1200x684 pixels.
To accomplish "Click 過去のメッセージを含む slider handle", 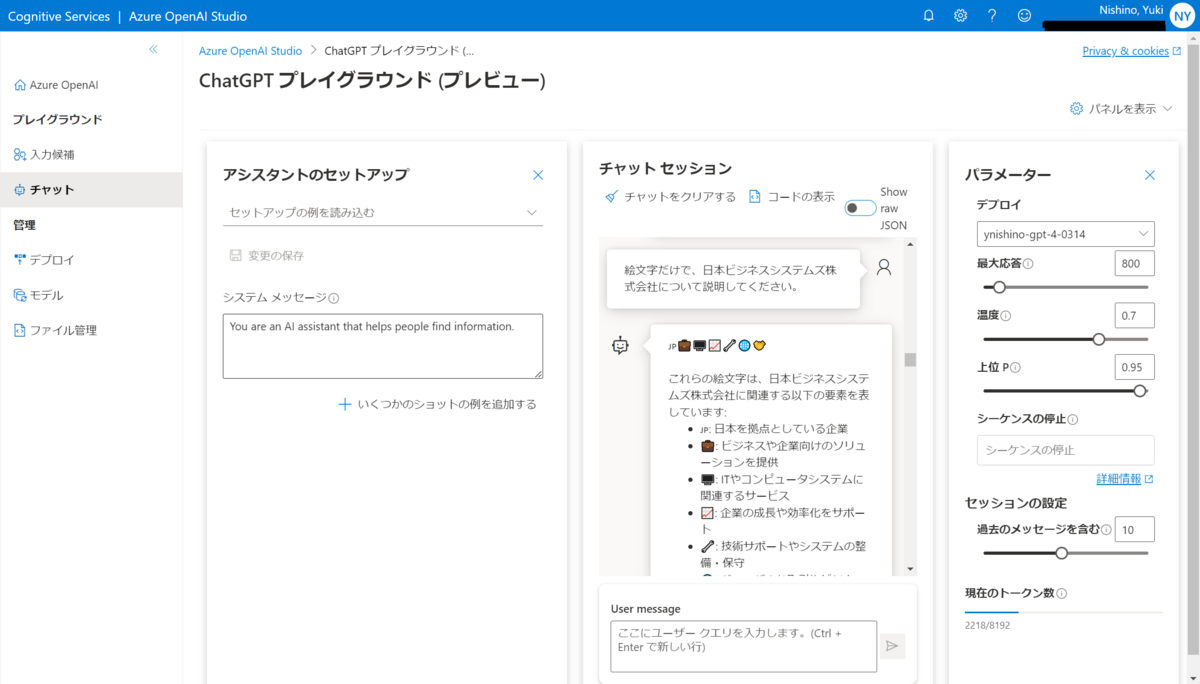I will [x=1062, y=553].
